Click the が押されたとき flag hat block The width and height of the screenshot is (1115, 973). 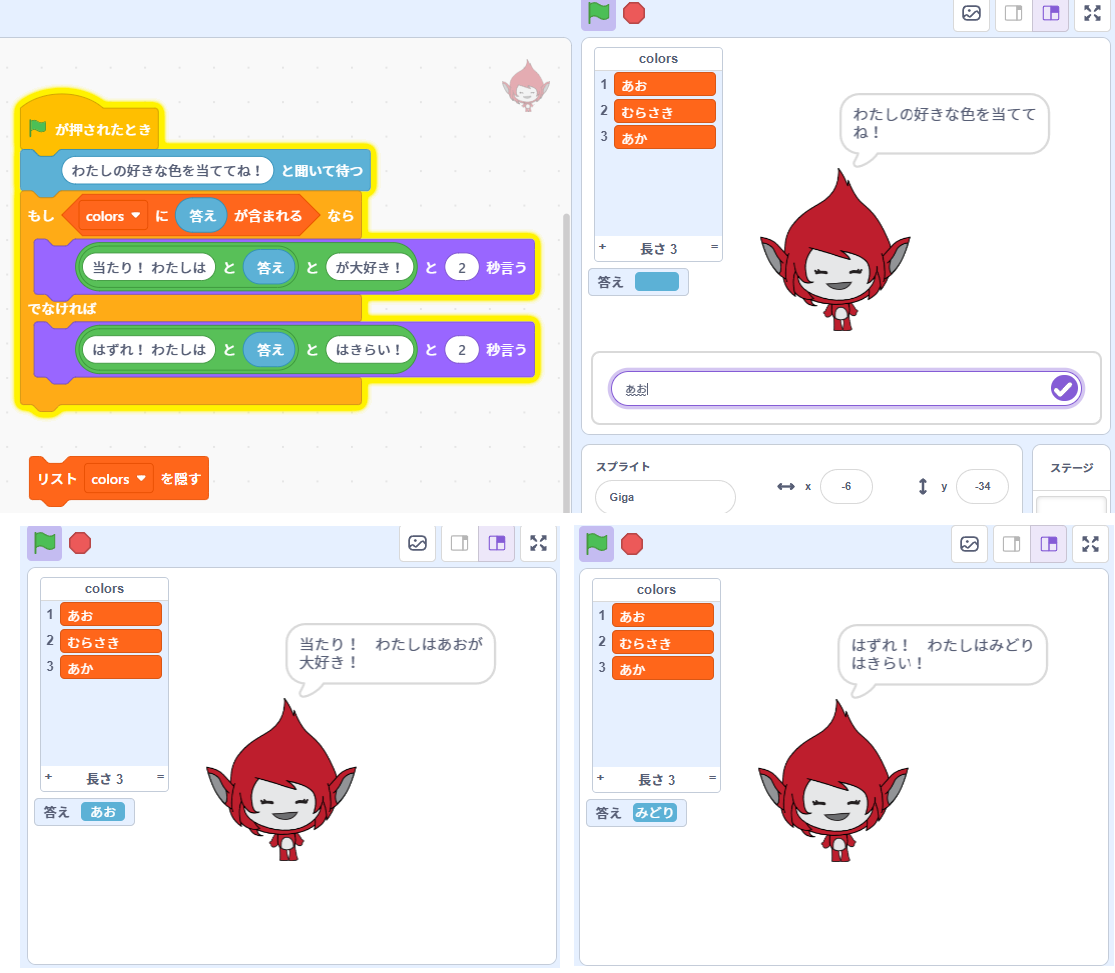click(x=90, y=129)
